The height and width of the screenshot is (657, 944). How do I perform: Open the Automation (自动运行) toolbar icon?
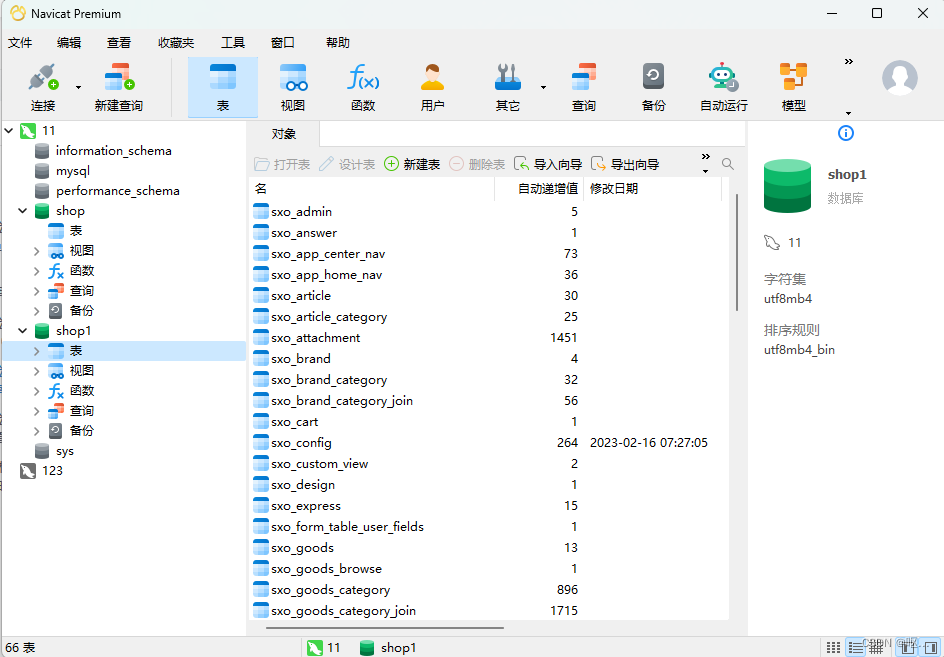(724, 87)
